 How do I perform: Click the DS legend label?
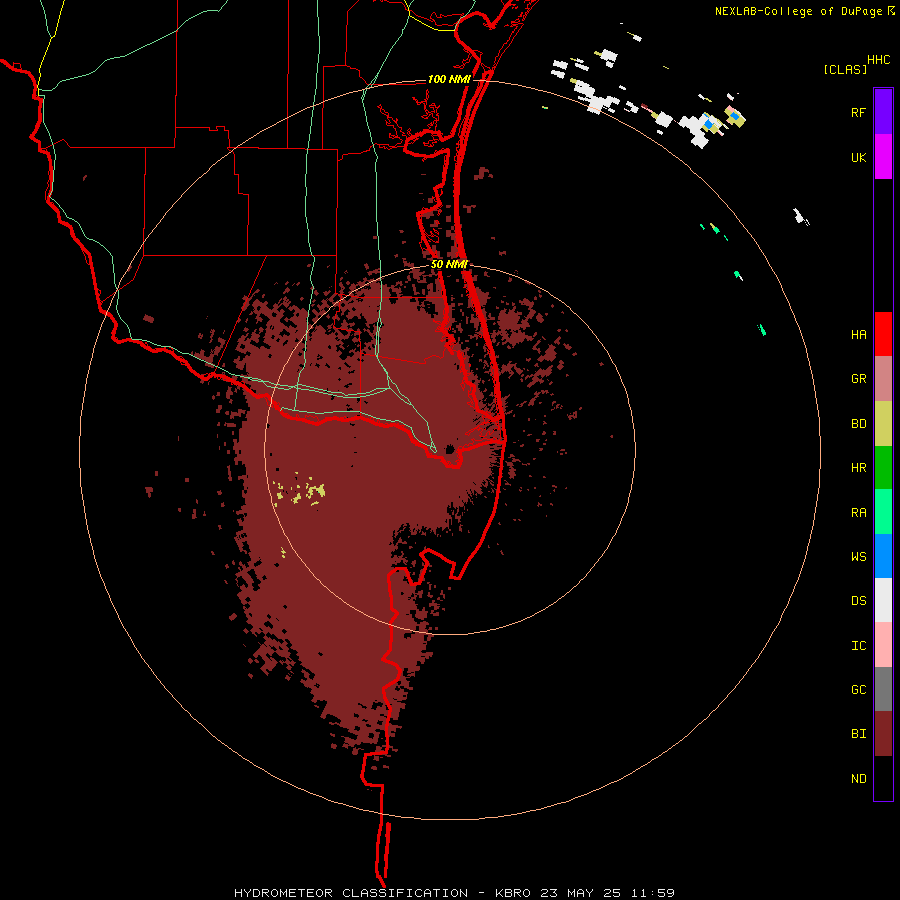coord(858,601)
